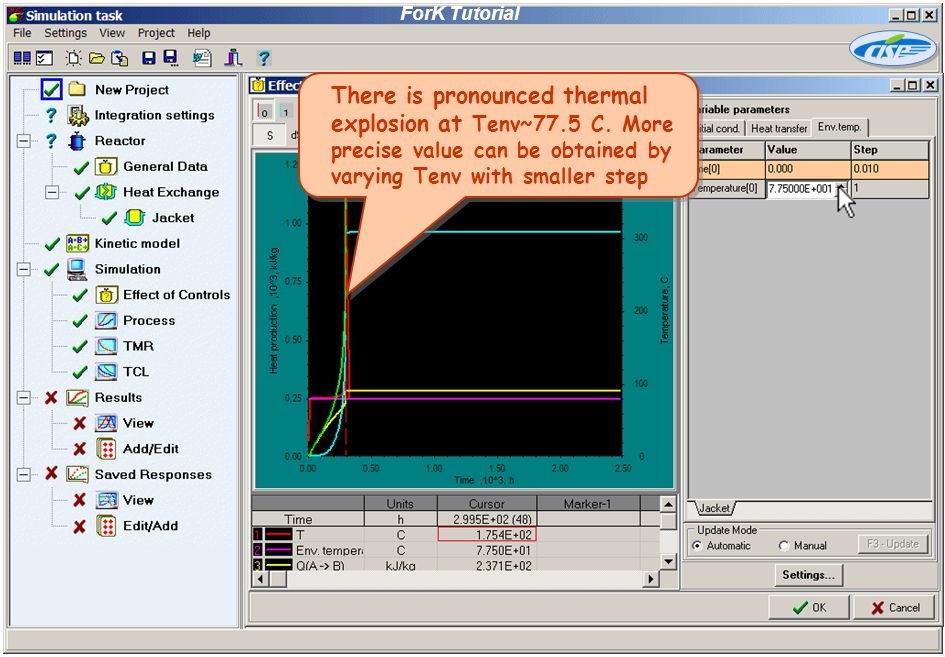Open the File menu
The image size is (945, 657).
(x=22, y=33)
